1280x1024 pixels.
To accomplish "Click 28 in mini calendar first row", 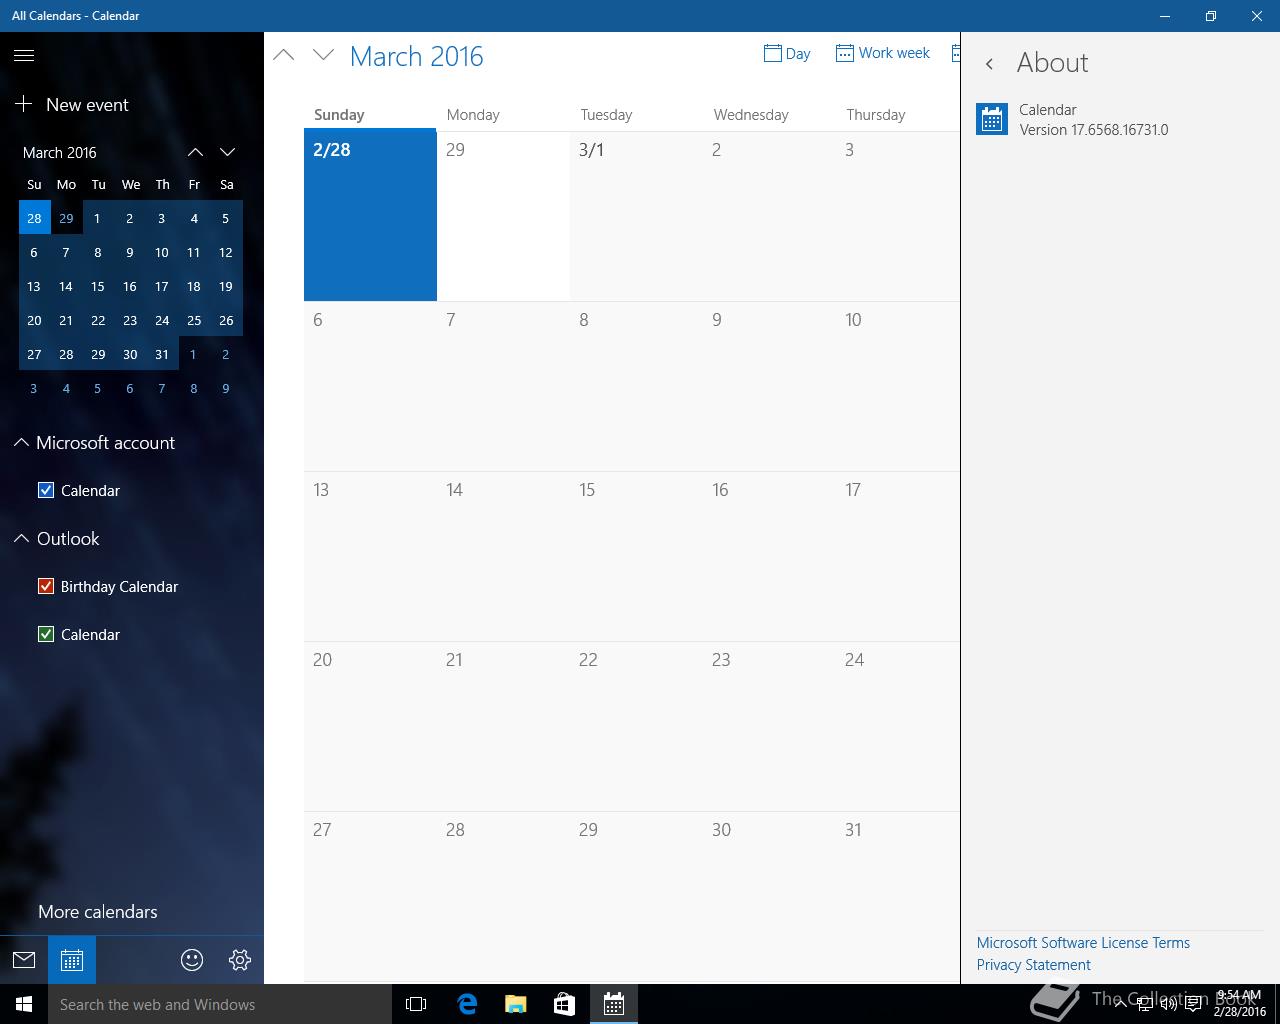I will pyautogui.click(x=35, y=218).
